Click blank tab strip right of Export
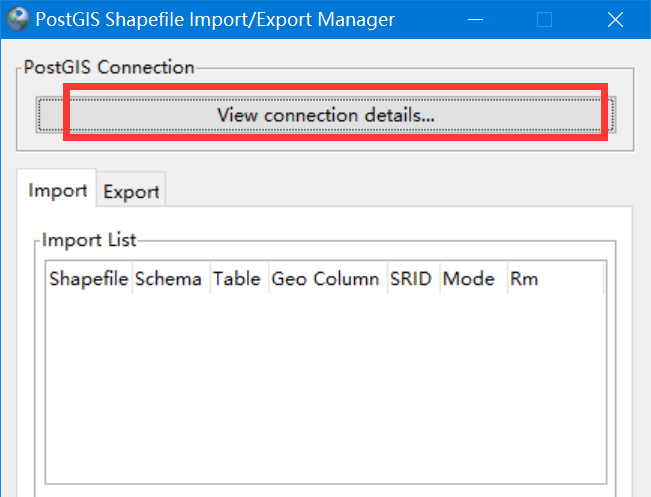The width and height of the screenshot is (651, 497). (400, 192)
